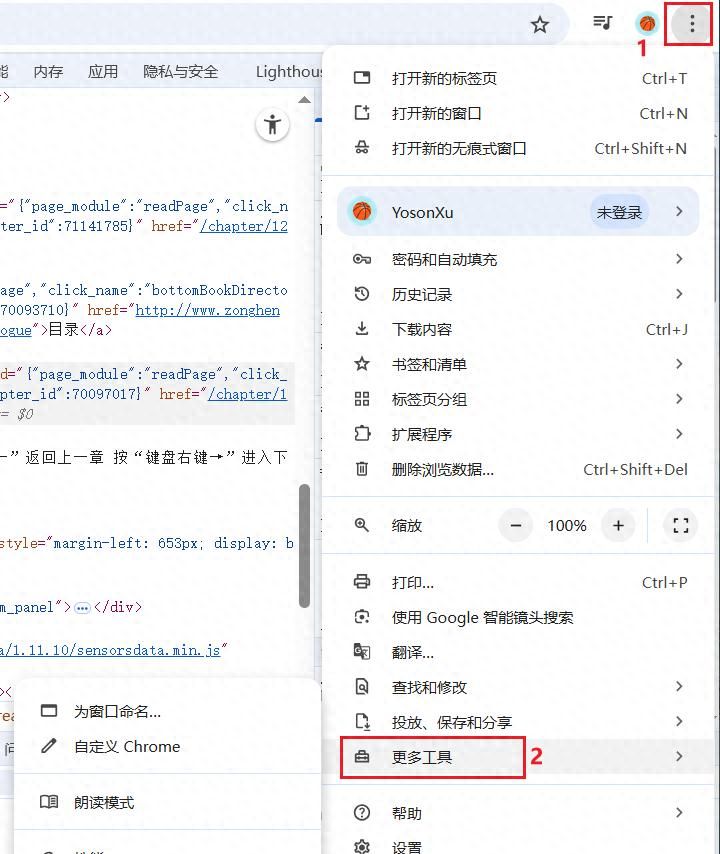Select 打开新的窗口 menu entry
The width and height of the screenshot is (720, 854).
tap(517, 113)
